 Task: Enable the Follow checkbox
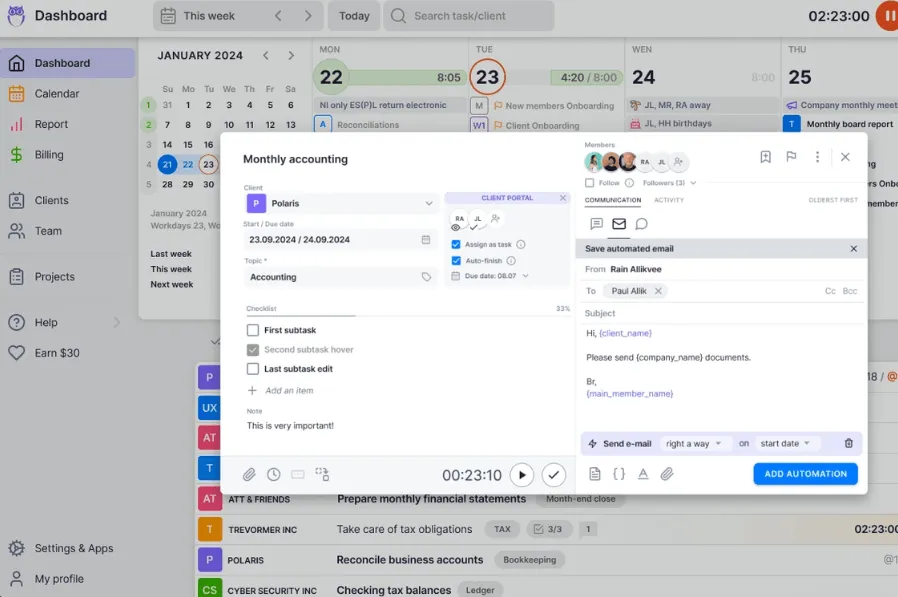click(x=589, y=183)
